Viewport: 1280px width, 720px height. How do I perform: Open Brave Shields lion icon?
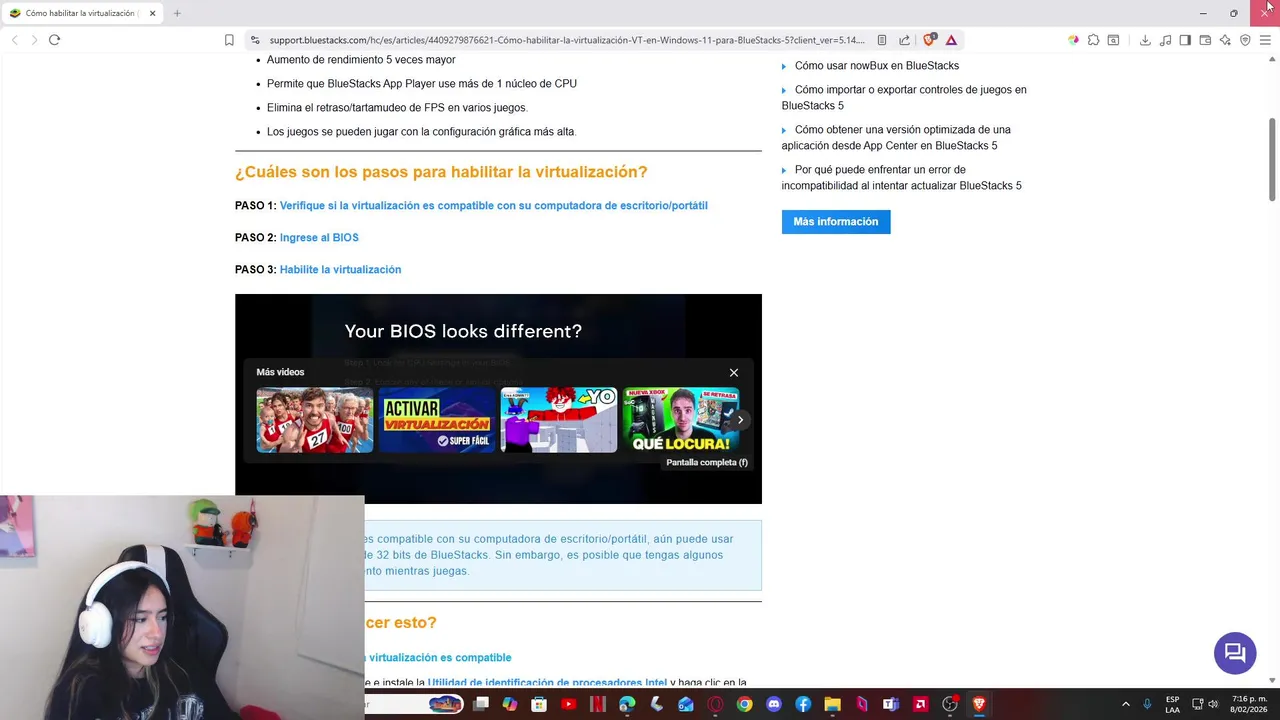click(929, 40)
